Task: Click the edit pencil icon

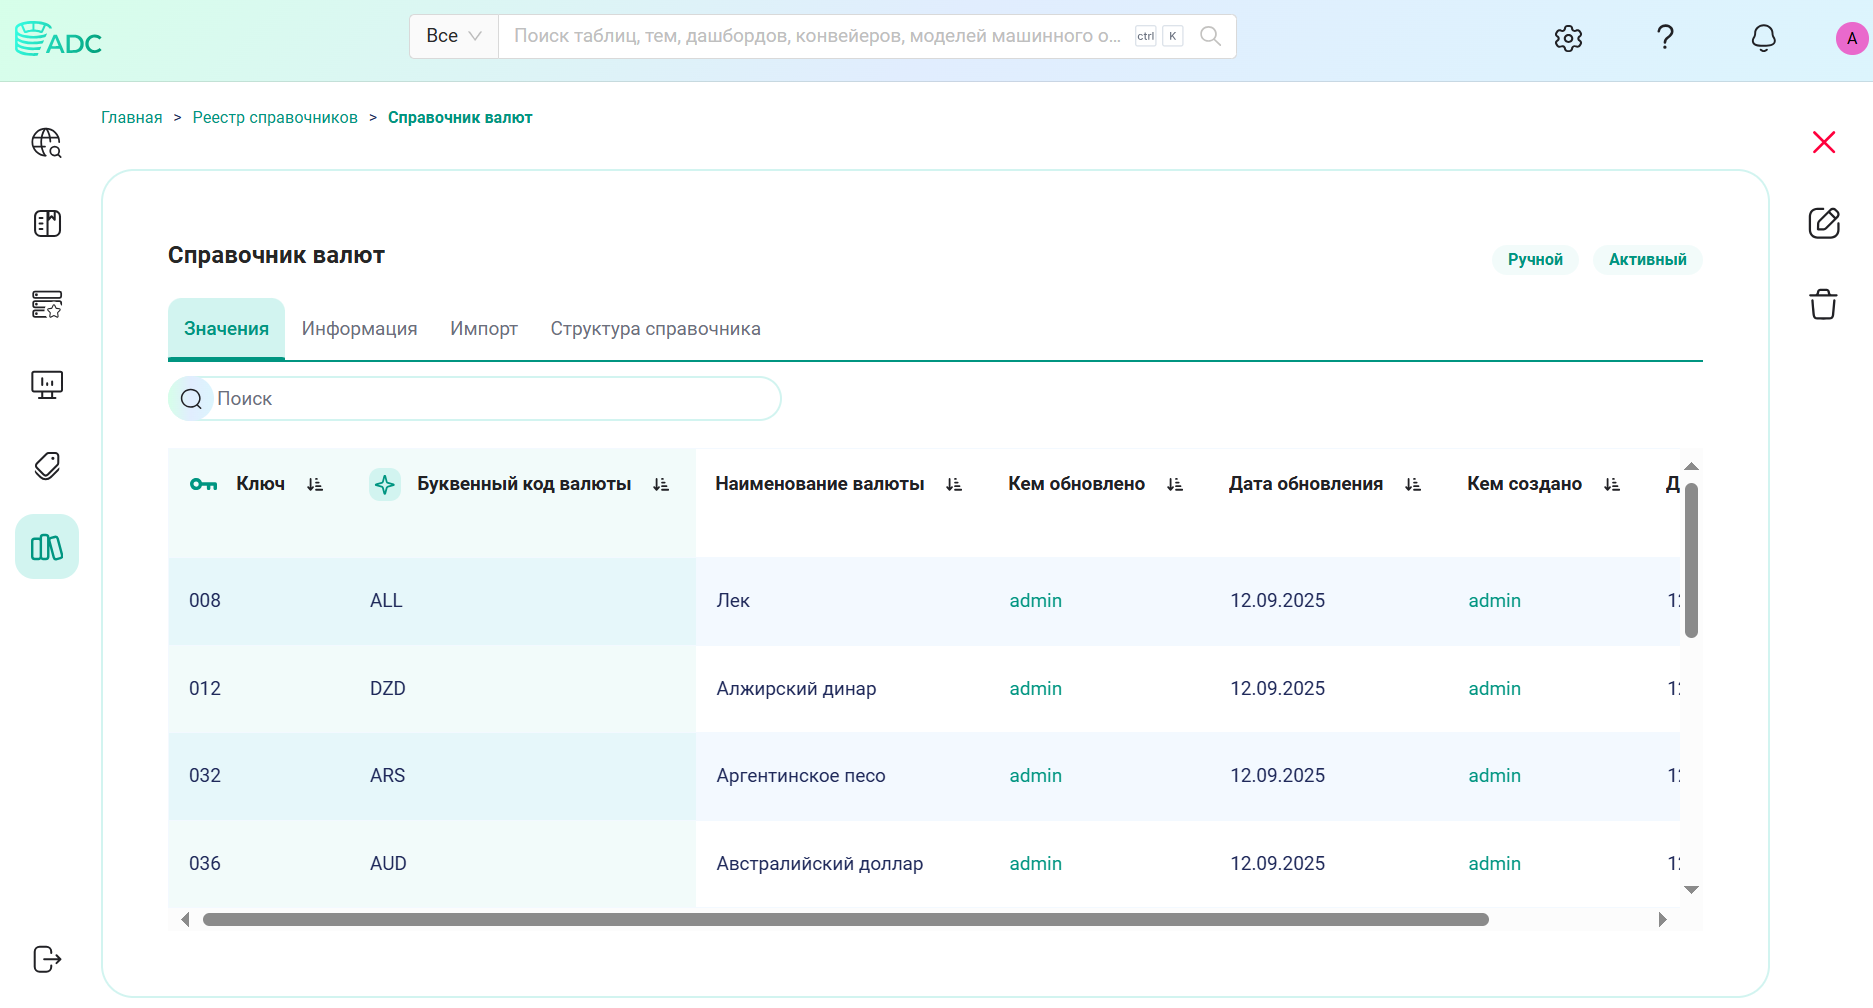Action: pos(1824,223)
